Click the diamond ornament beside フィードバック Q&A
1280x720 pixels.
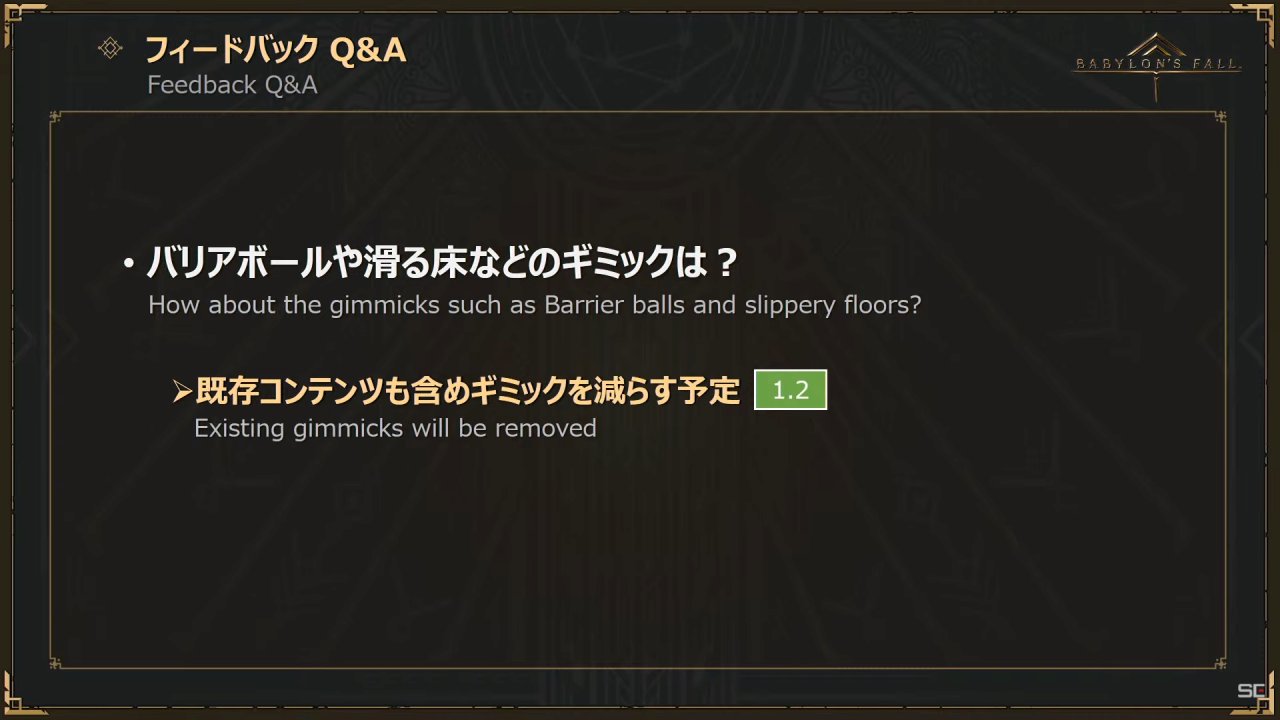[110, 48]
